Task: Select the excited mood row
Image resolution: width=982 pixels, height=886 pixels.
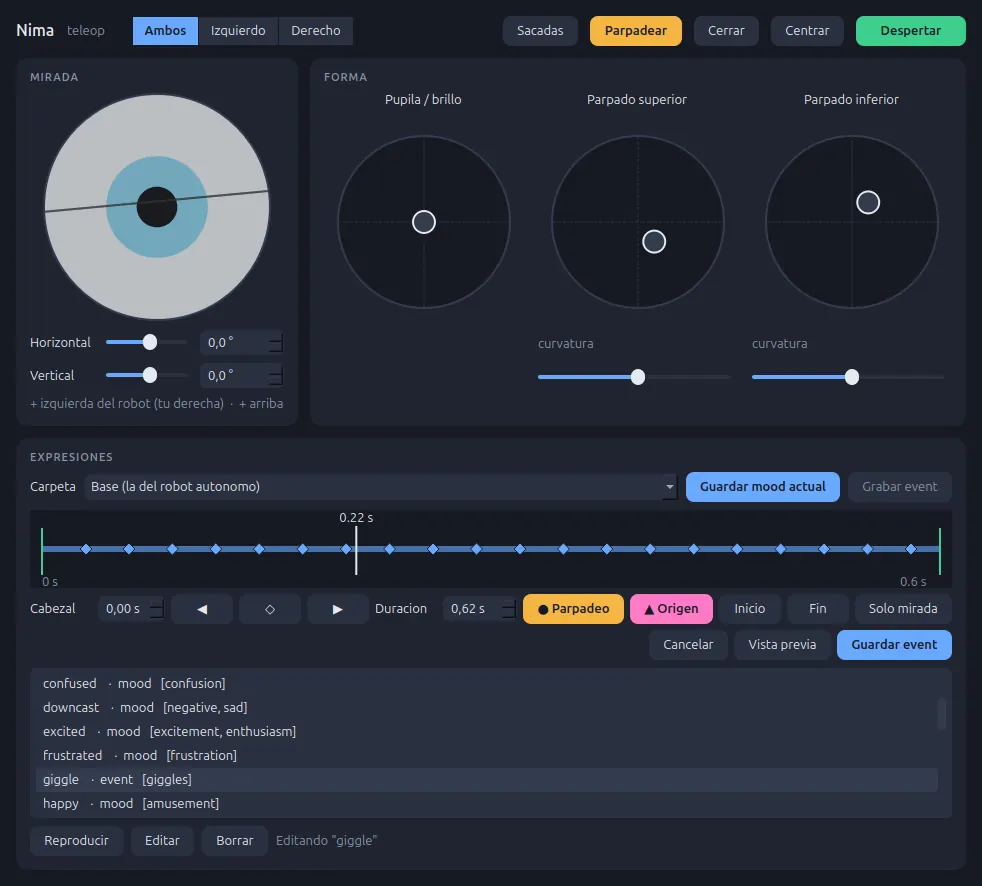Action: click(x=486, y=731)
